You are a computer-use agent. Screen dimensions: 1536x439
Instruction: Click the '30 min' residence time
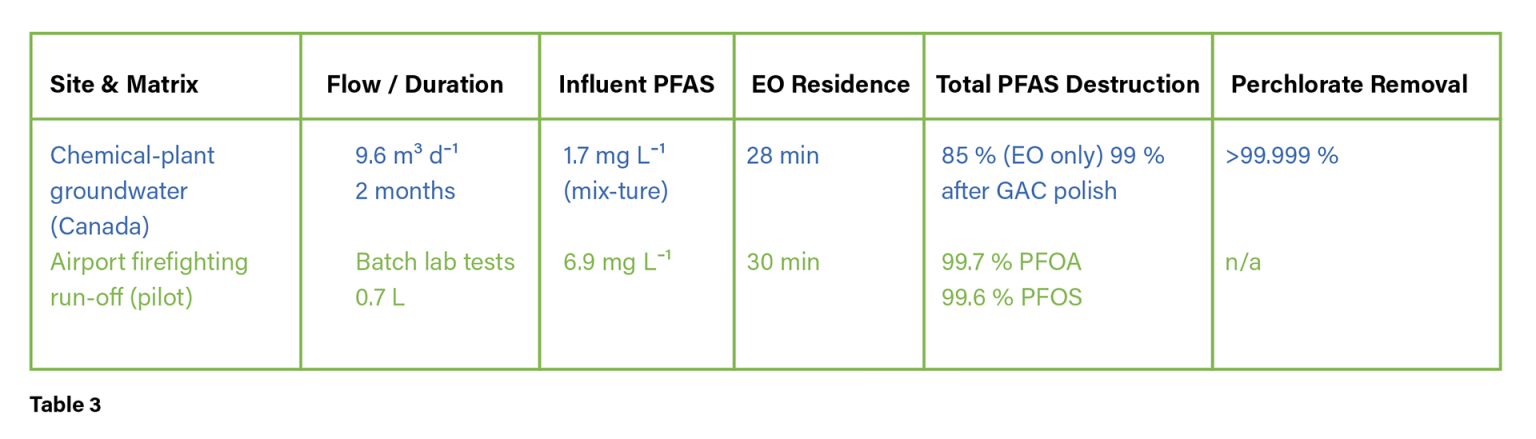[x=783, y=262]
